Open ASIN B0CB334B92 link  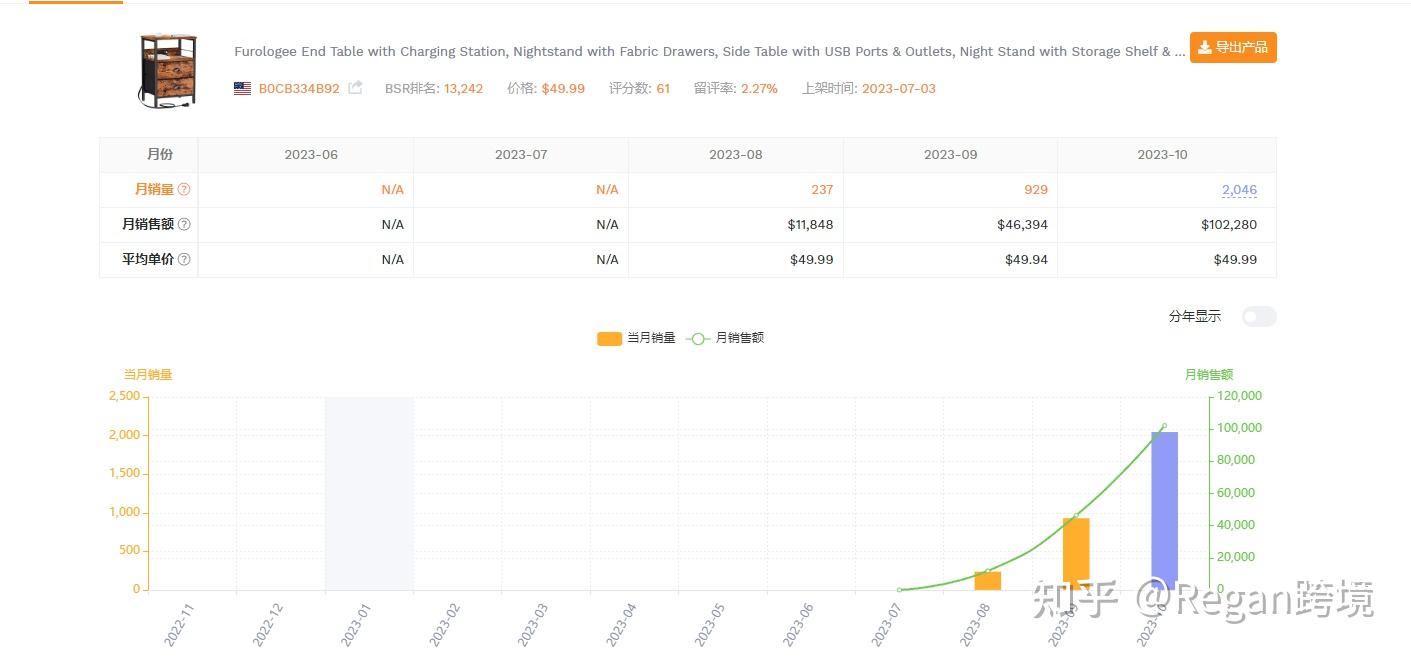point(299,88)
